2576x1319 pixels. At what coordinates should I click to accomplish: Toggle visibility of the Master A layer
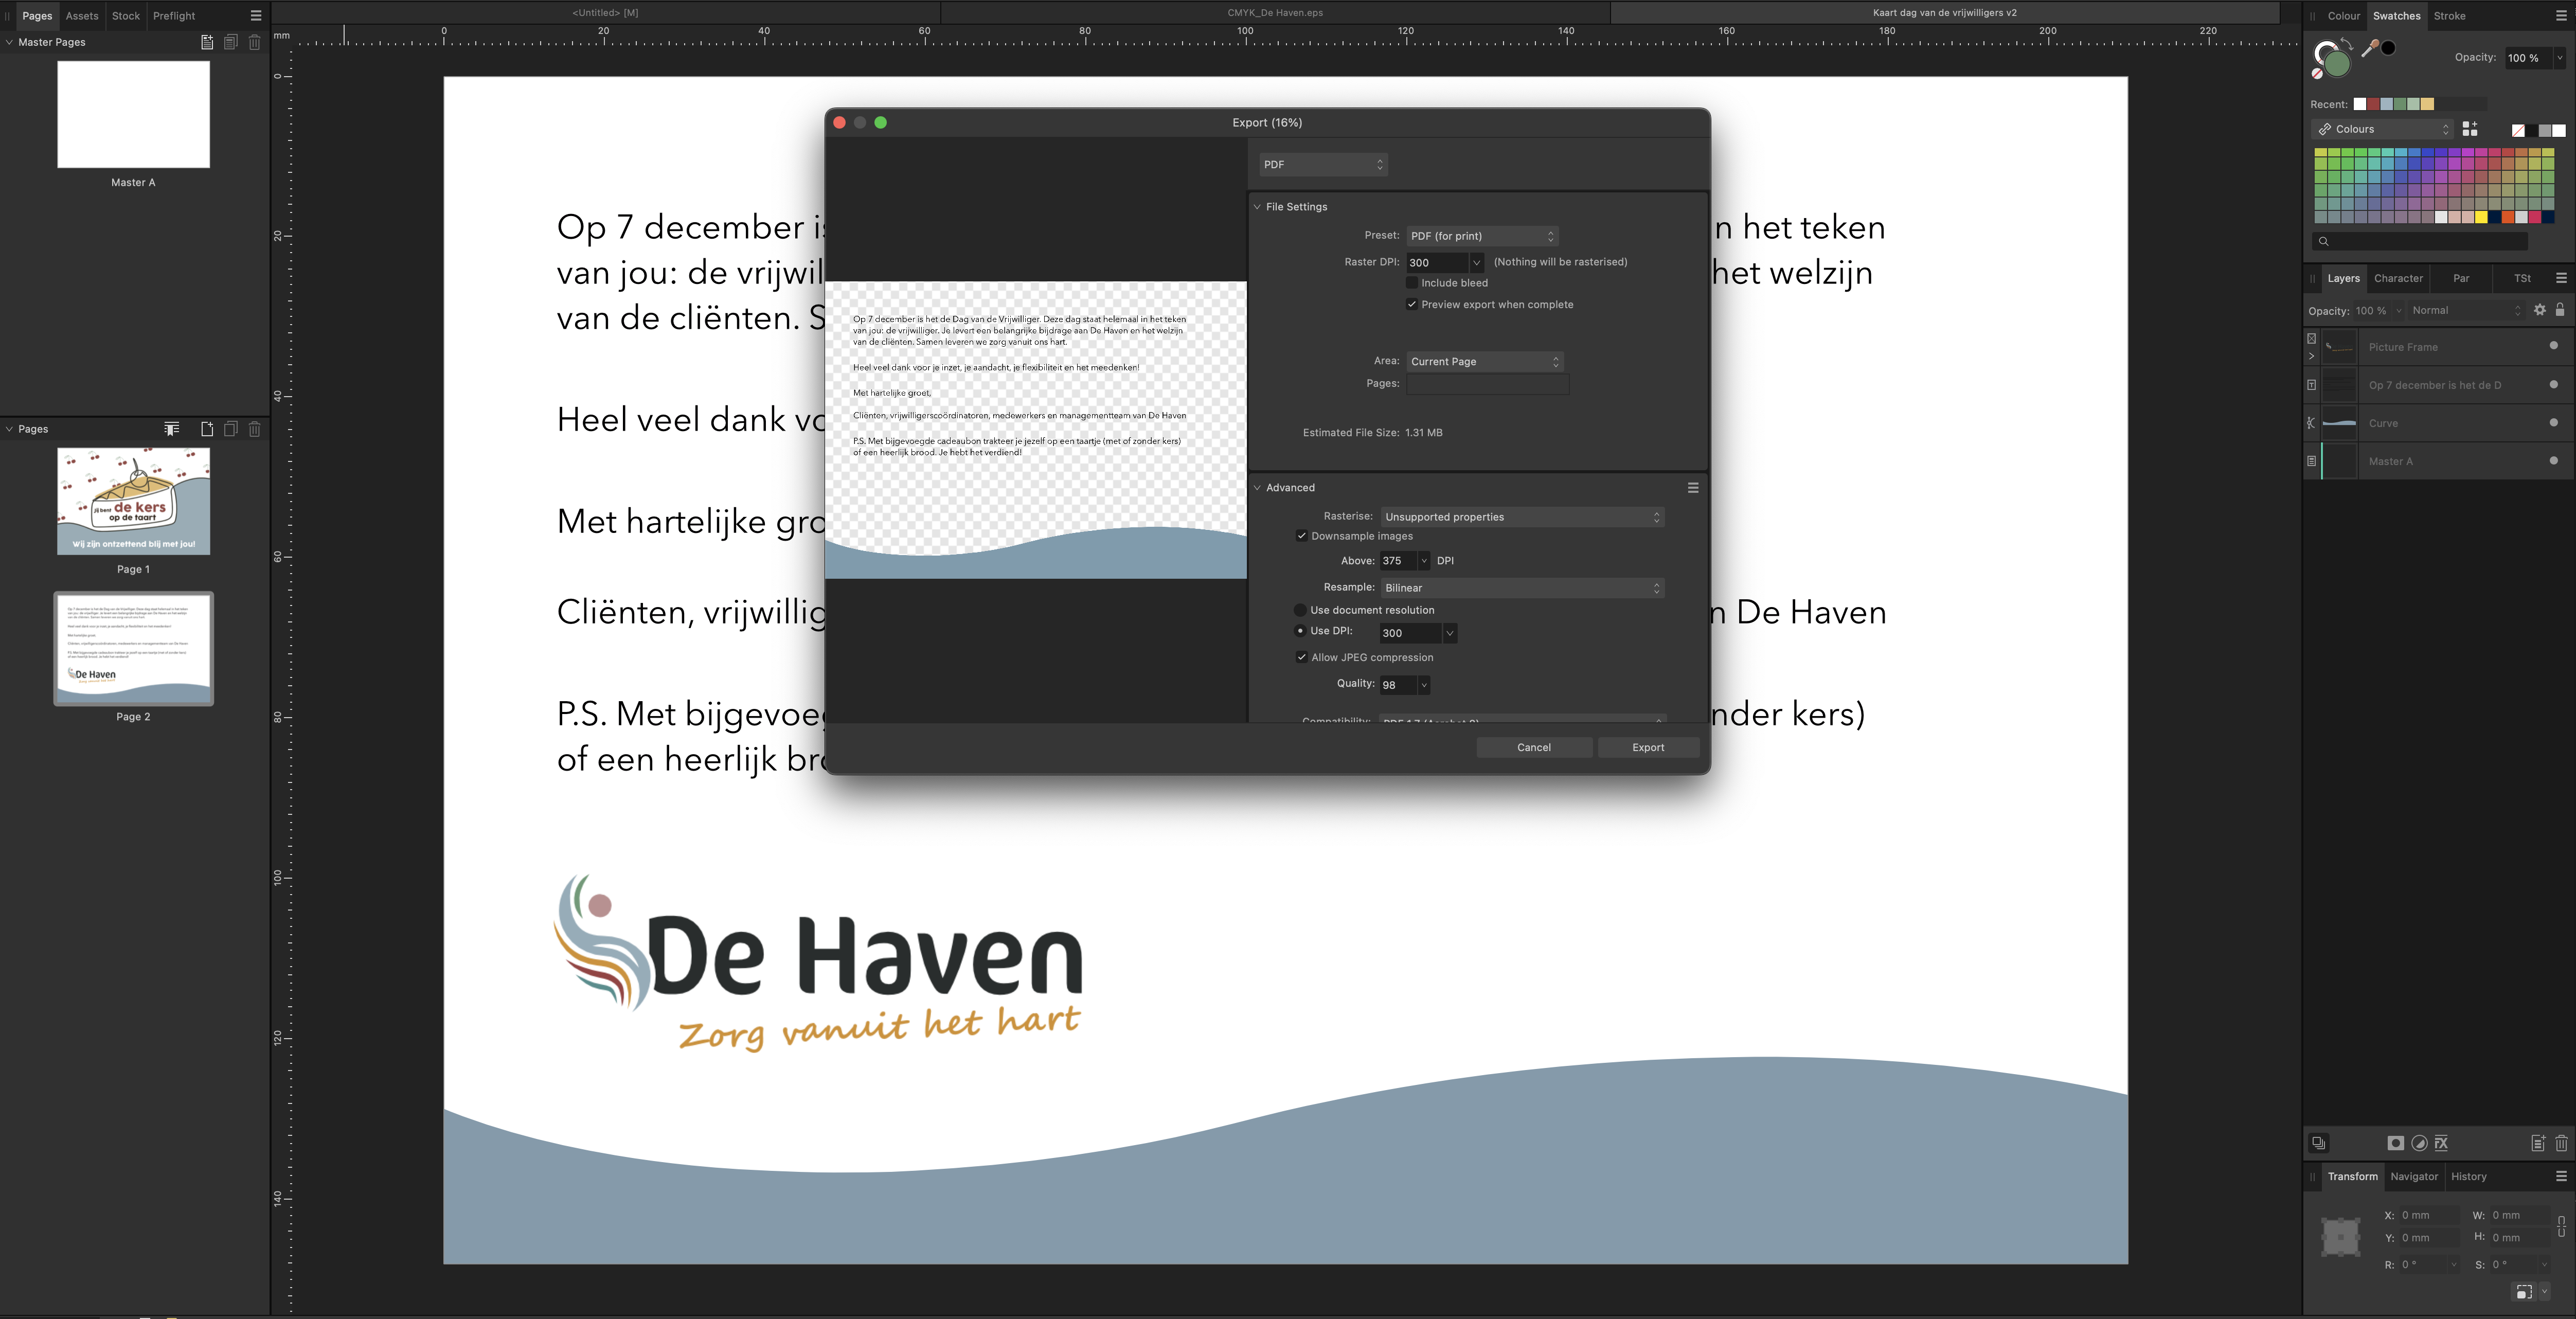2553,460
